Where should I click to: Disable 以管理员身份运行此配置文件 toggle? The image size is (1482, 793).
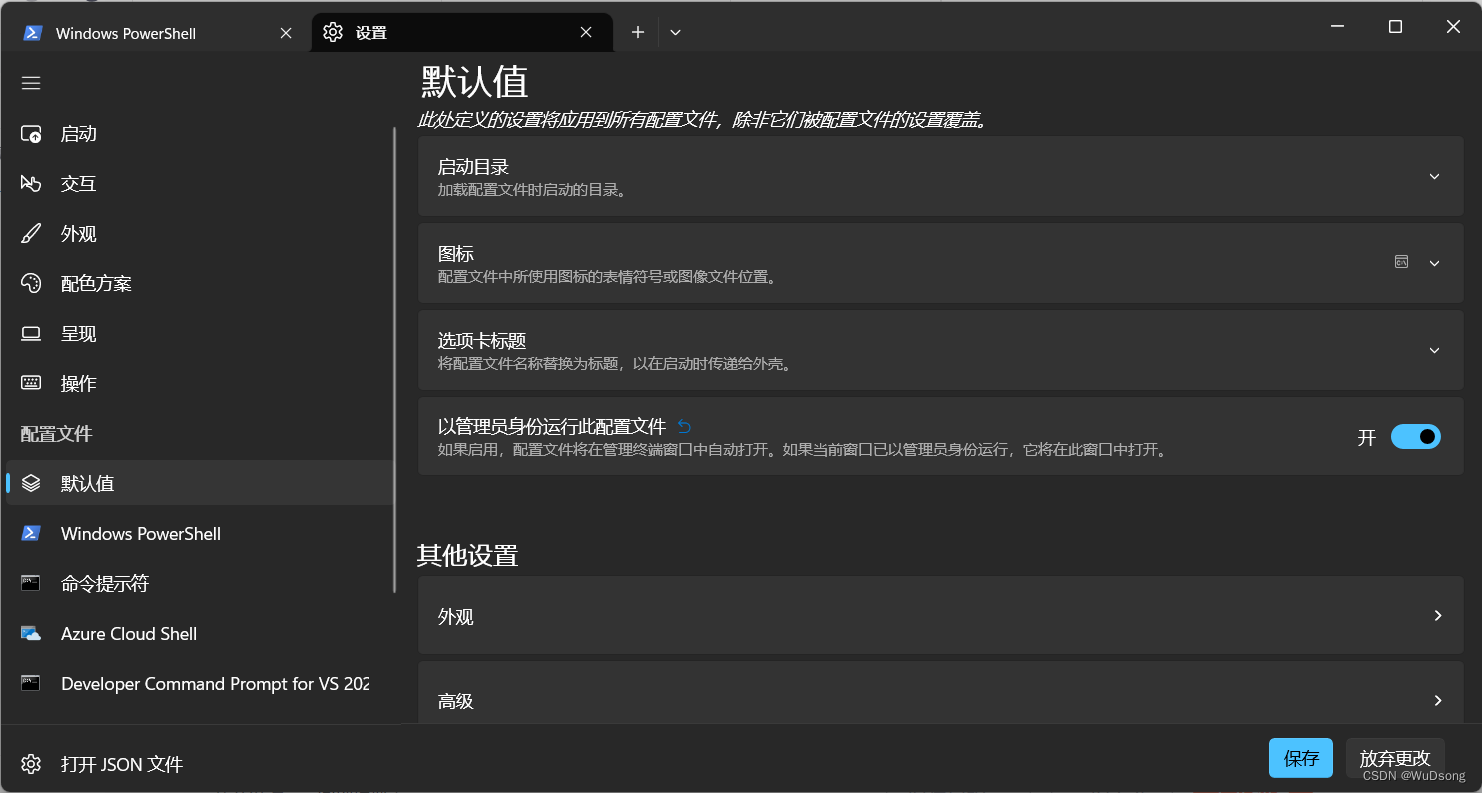coord(1415,437)
